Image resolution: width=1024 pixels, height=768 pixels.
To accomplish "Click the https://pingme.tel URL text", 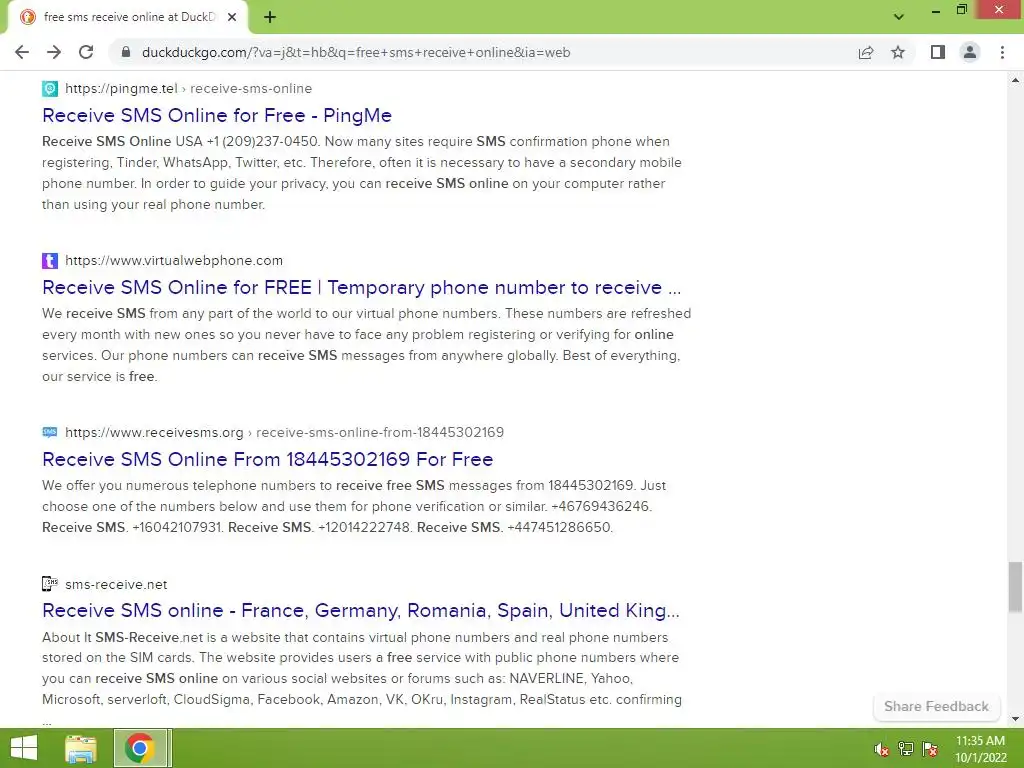I will coord(121,88).
